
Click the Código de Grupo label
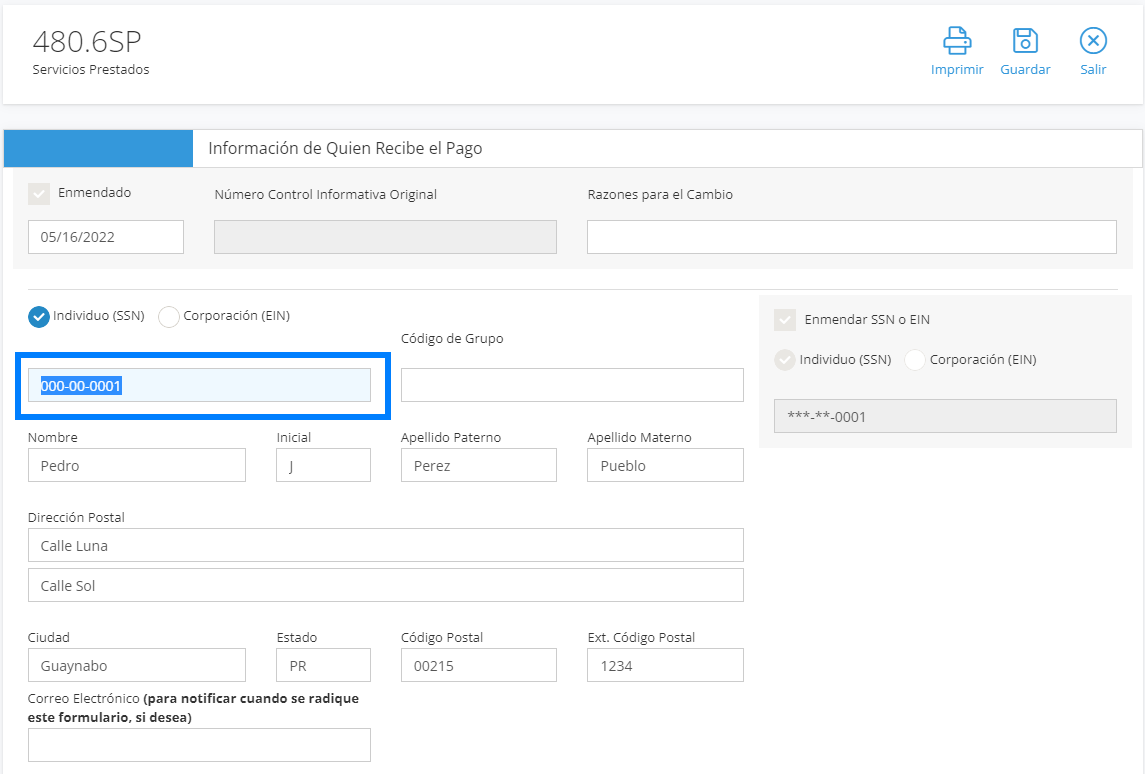coord(452,339)
